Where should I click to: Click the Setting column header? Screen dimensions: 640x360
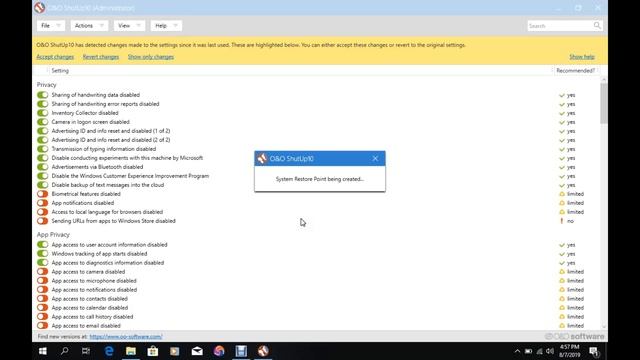coord(60,71)
